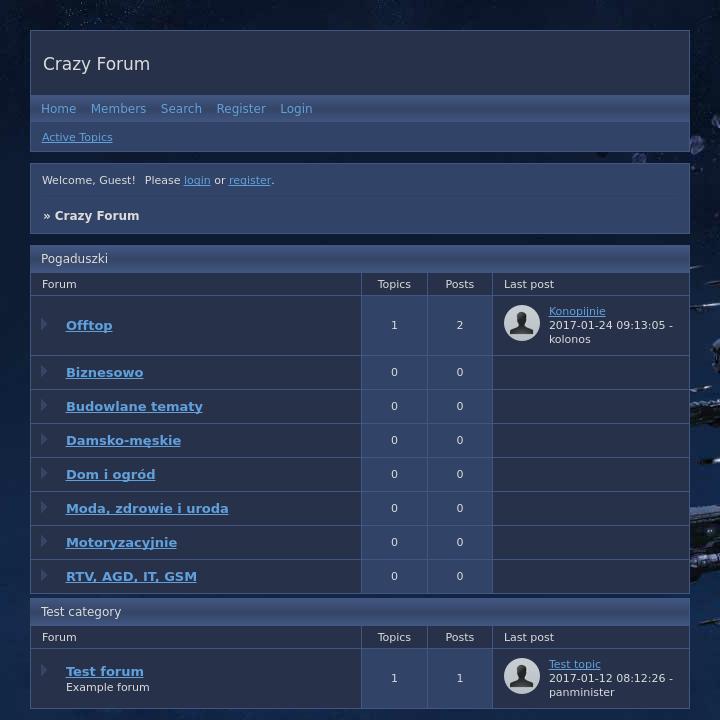Click the avatar icon beside Test topic
The height and width of the screenshot is (720, 720).
521,676
